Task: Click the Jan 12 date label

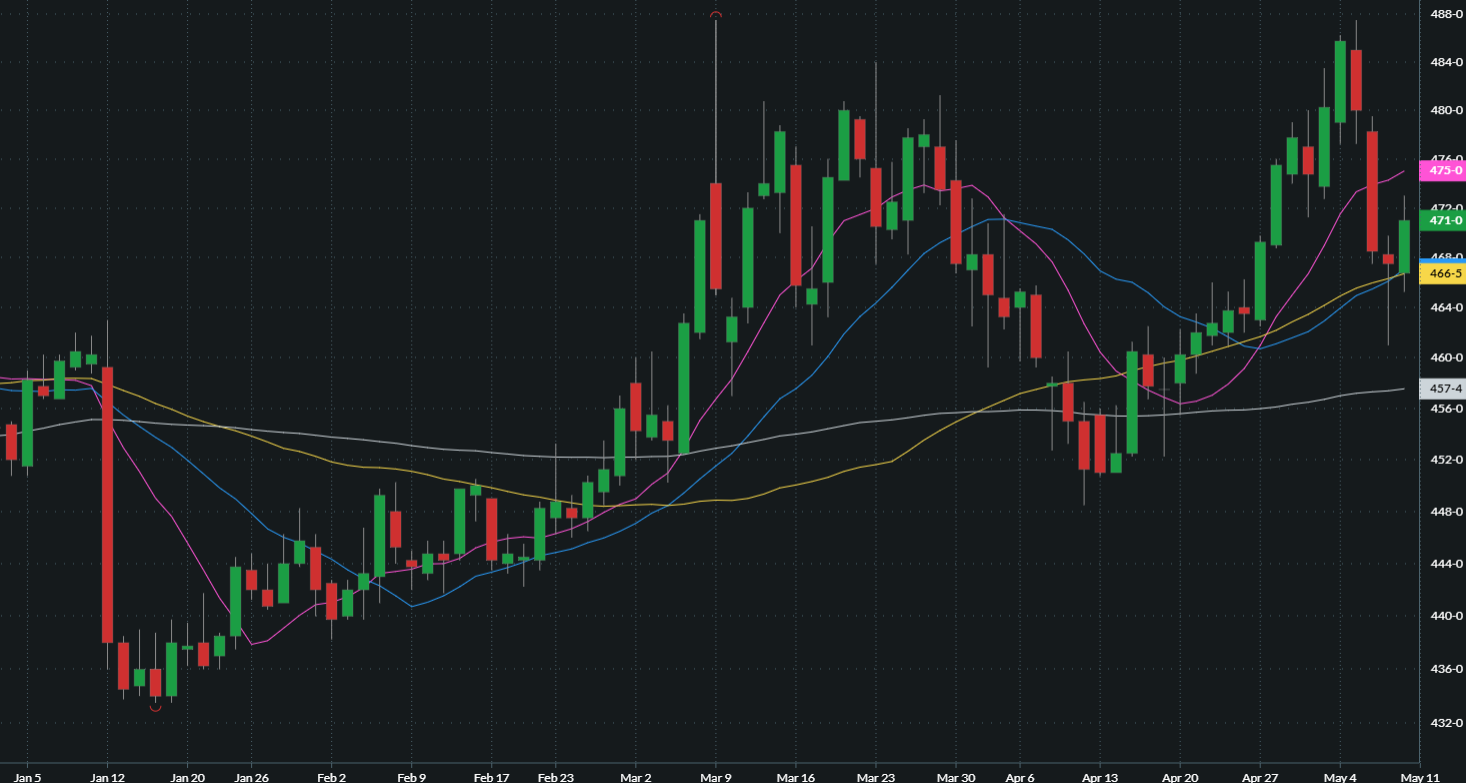Action: click(107, 777)
